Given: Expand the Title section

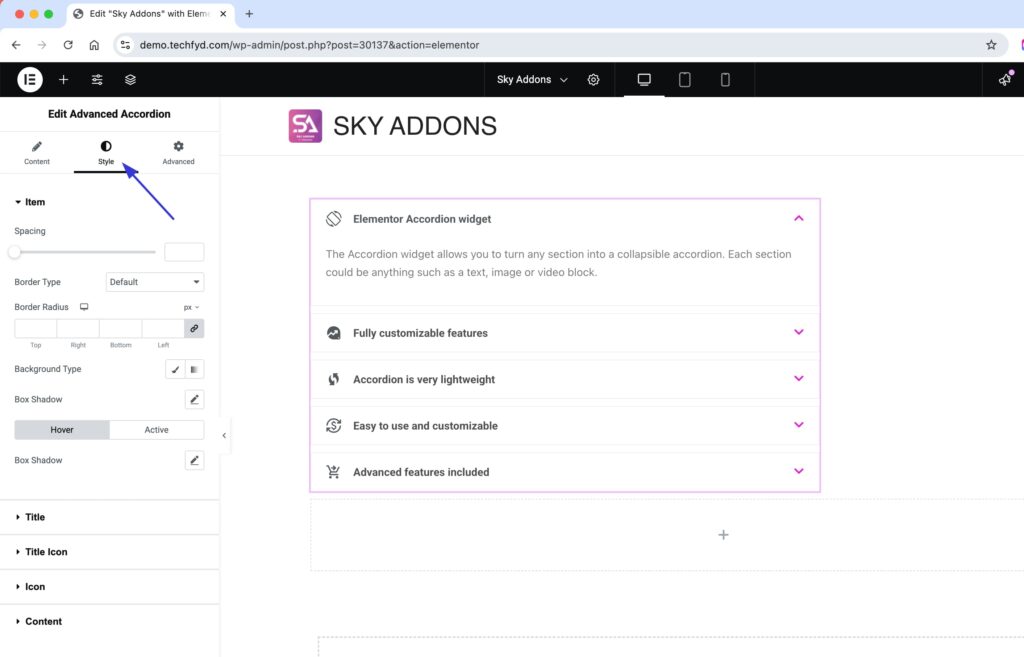Looking at the screenshot, I should click(110, 517).
